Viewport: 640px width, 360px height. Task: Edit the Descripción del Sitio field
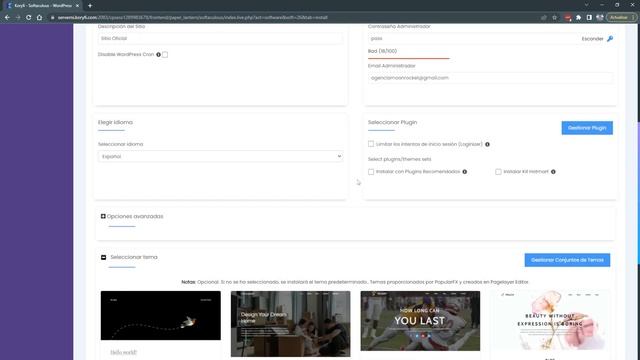220,38
